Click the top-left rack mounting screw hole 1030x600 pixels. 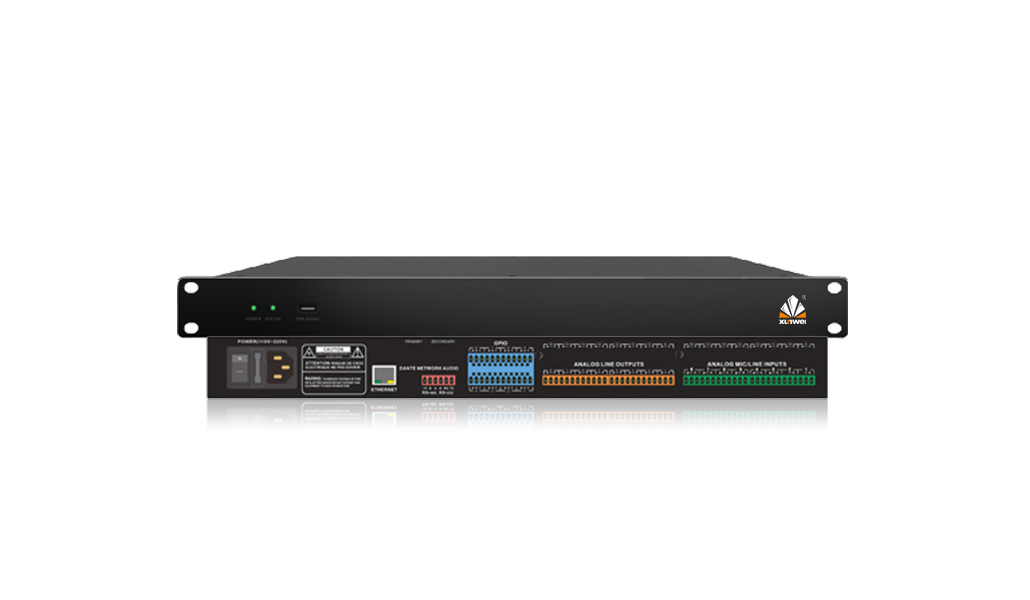click(191, 287)
